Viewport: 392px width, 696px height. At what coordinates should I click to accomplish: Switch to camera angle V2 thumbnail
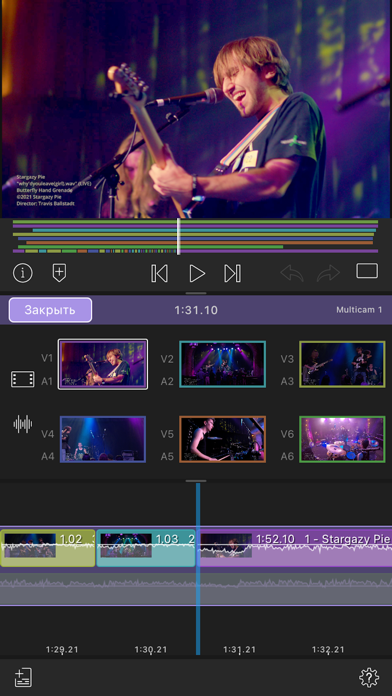[x=222, y=364]
